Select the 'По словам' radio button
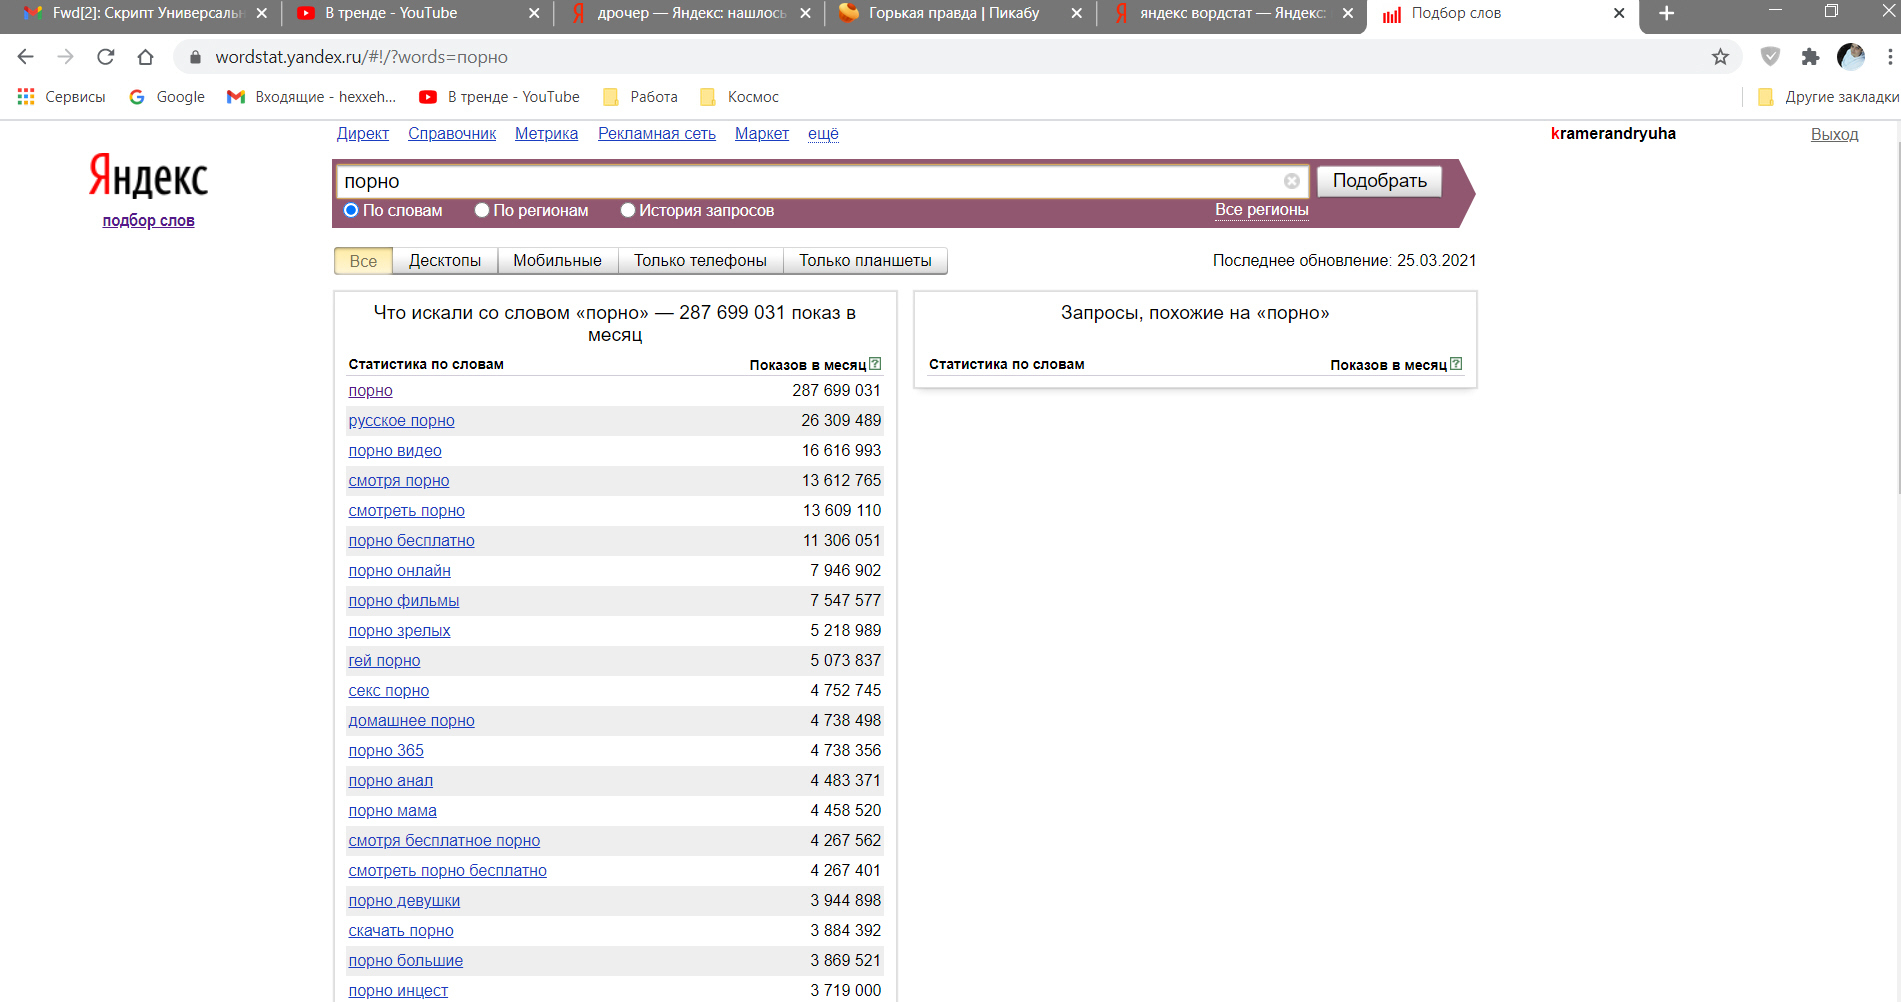This screenshot has width=1901, height=1002. (x=351, y=210)
